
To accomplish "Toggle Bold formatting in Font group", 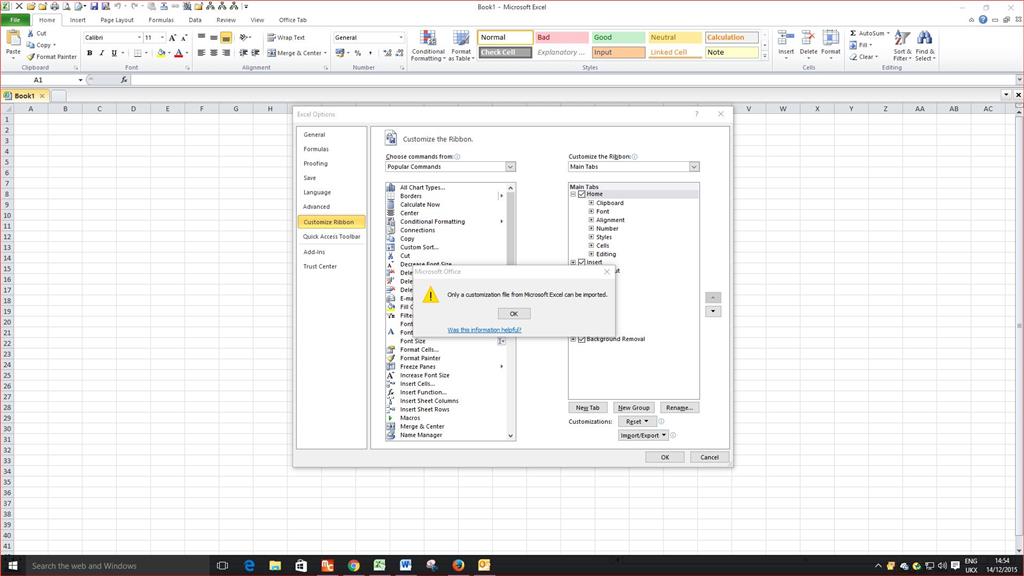I will [89, 53].
